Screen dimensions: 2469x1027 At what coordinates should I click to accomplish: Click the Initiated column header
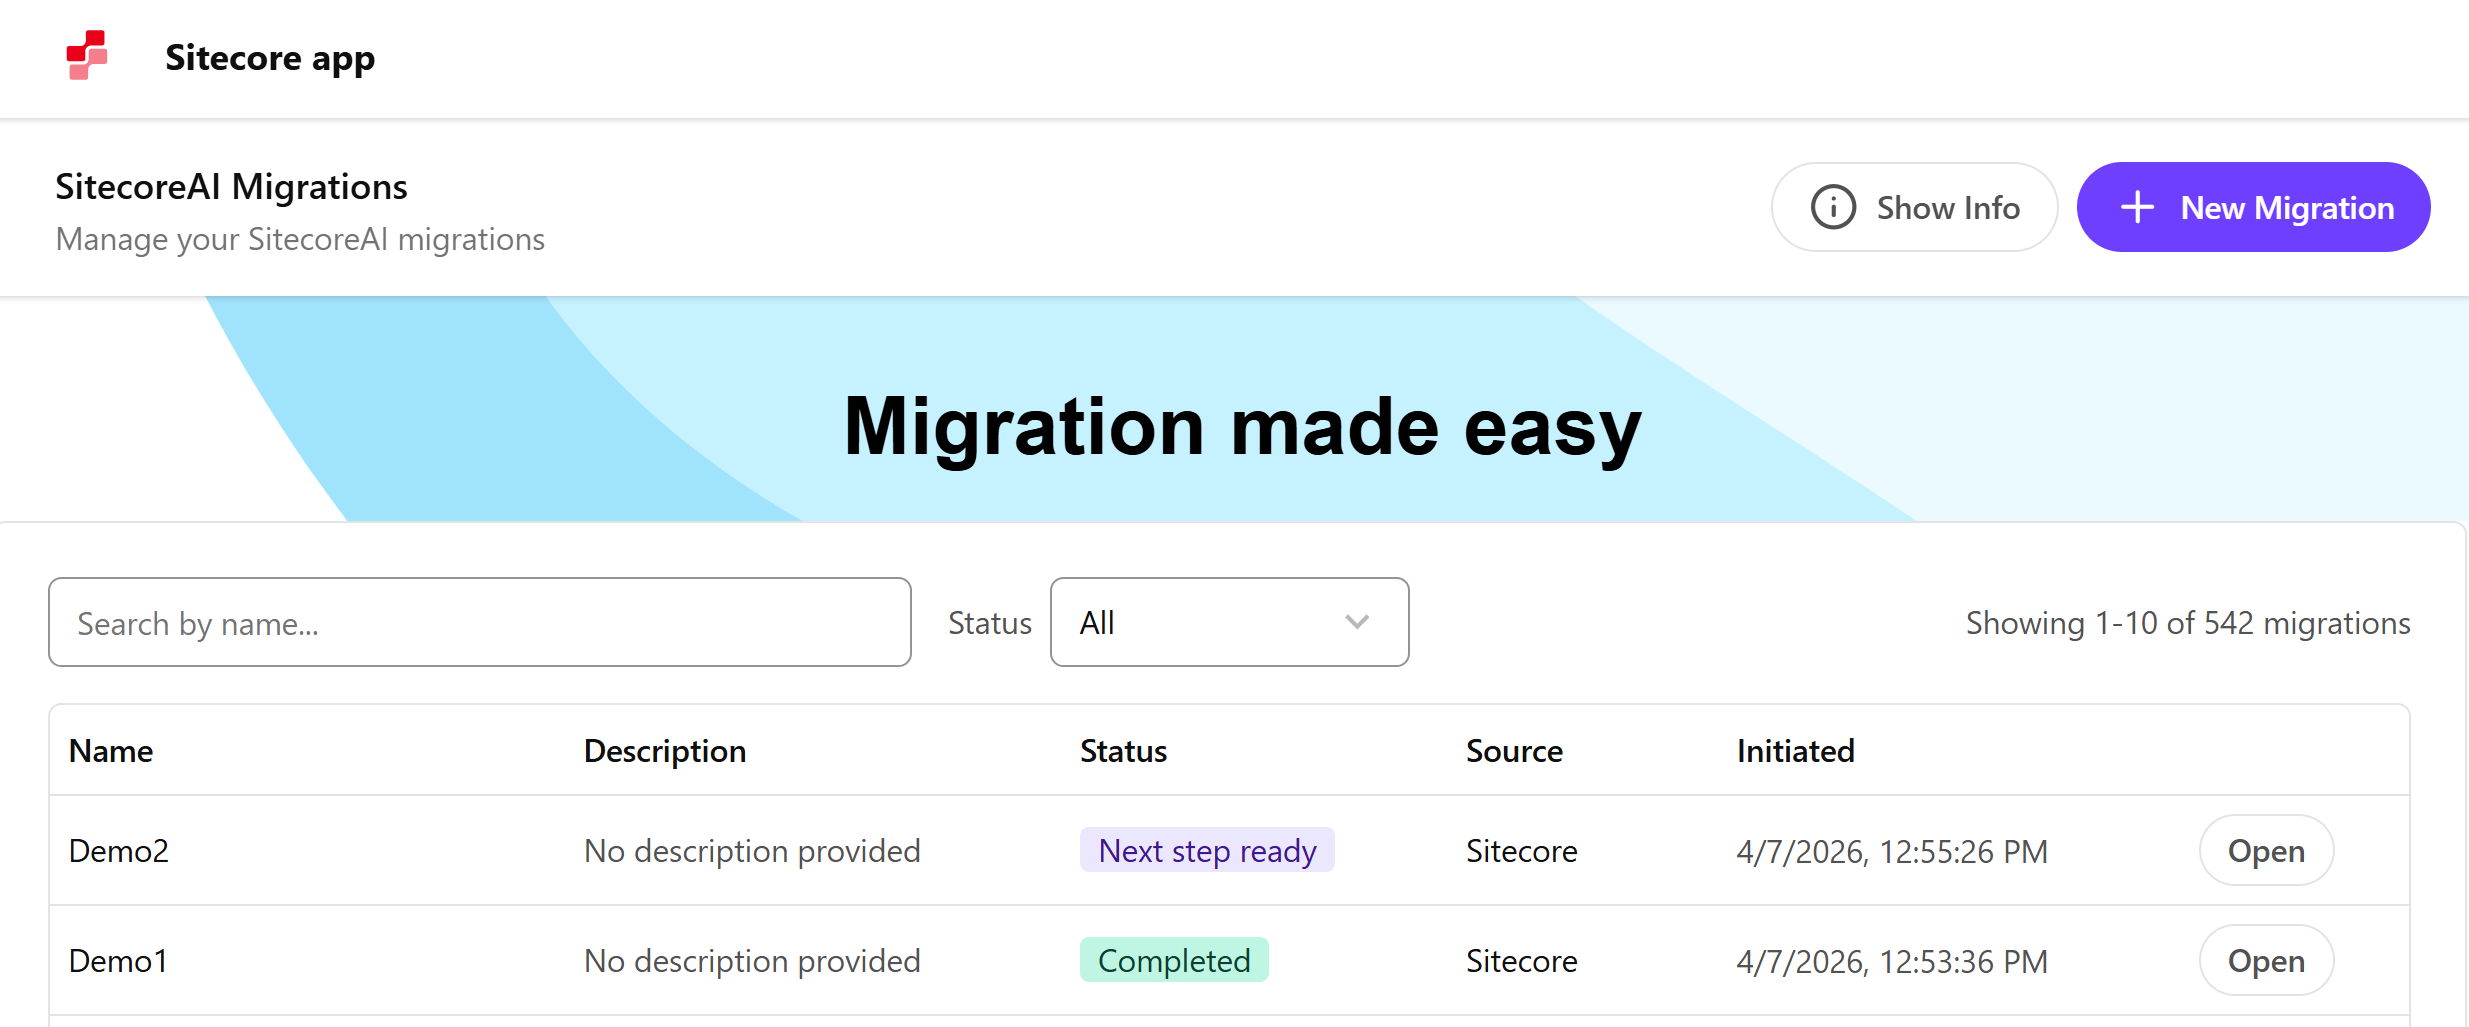point(1795,751)
